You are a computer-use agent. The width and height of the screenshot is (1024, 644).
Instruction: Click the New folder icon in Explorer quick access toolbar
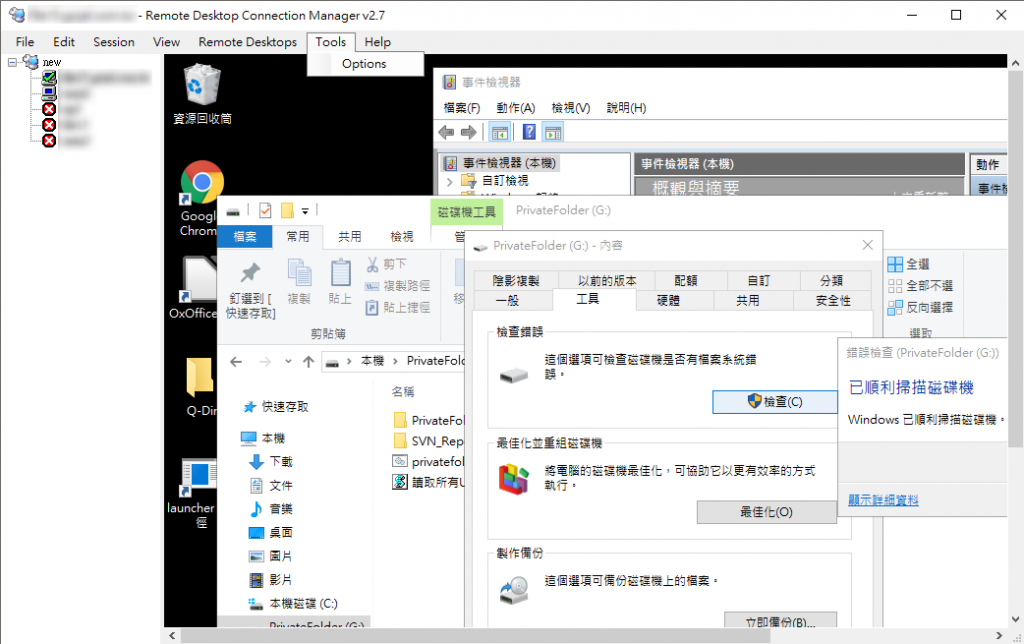(287, 210)
